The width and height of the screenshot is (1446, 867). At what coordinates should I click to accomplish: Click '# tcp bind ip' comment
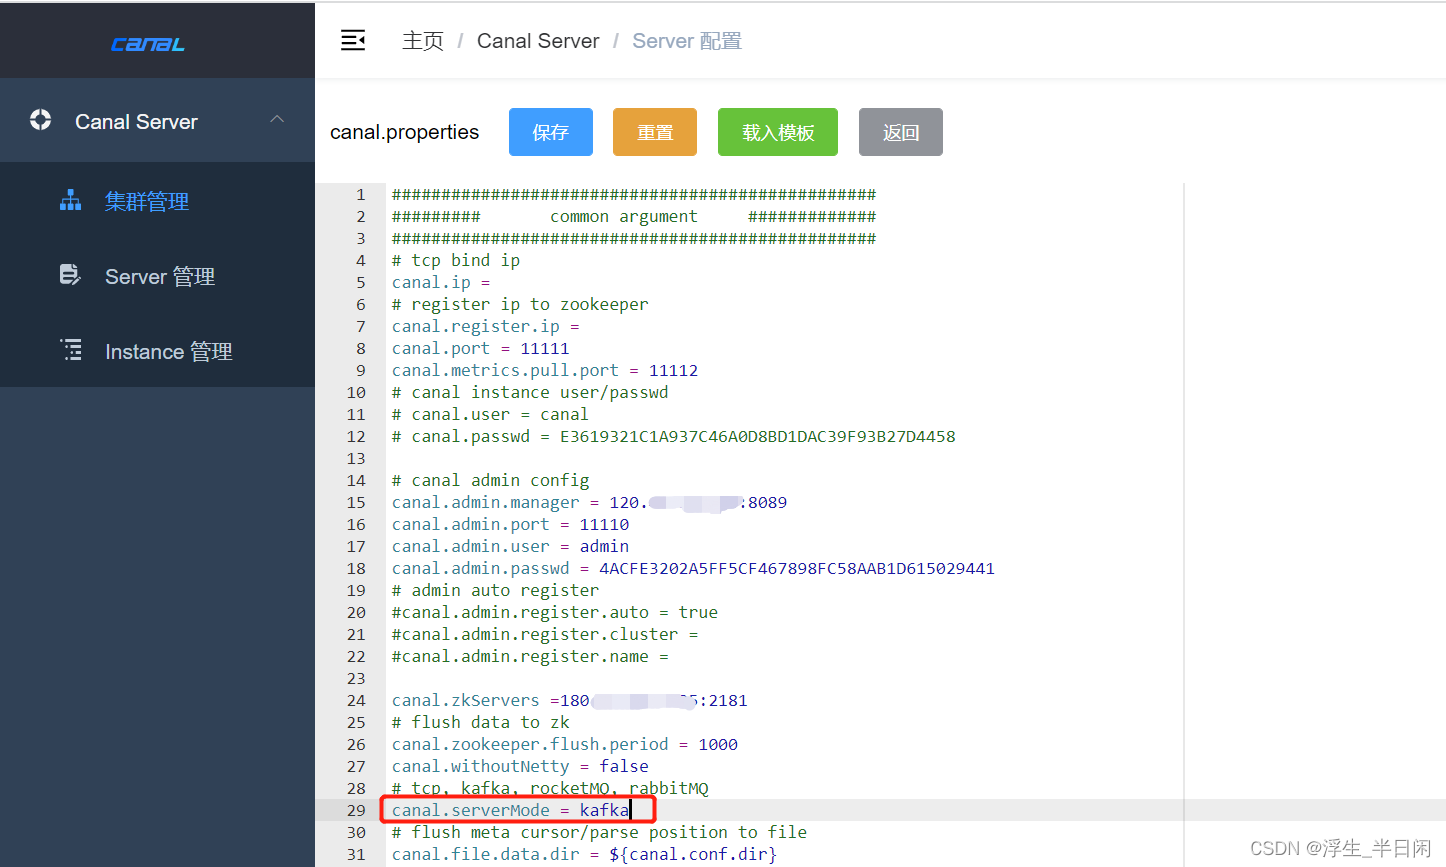pos(456,260)
